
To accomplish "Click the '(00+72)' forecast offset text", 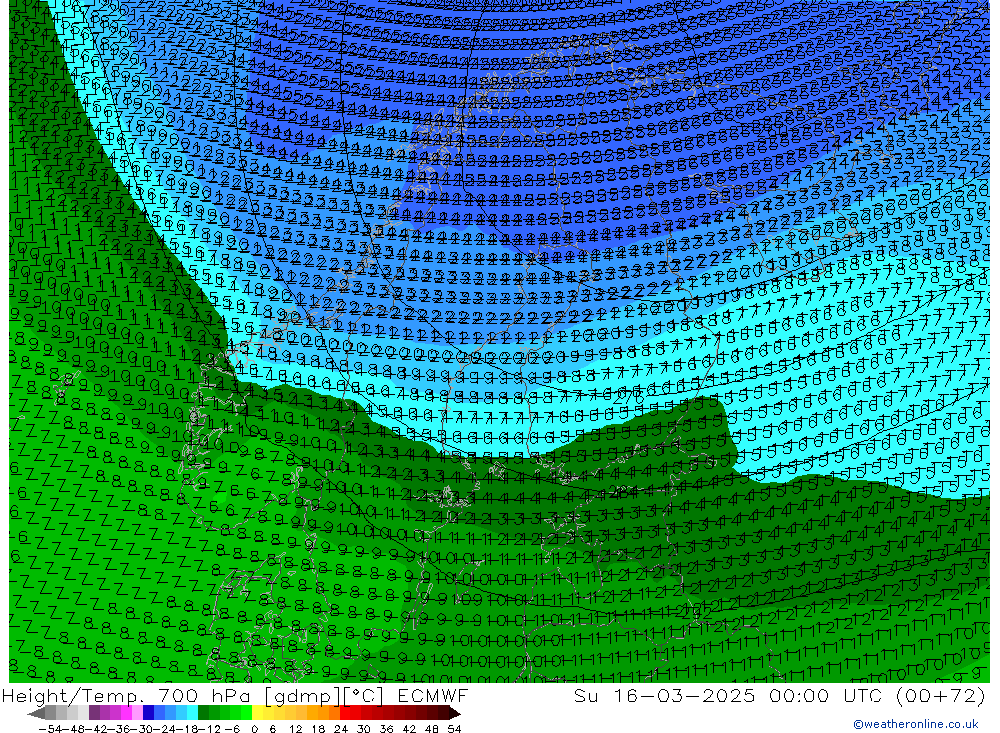I will pos(941,695).
